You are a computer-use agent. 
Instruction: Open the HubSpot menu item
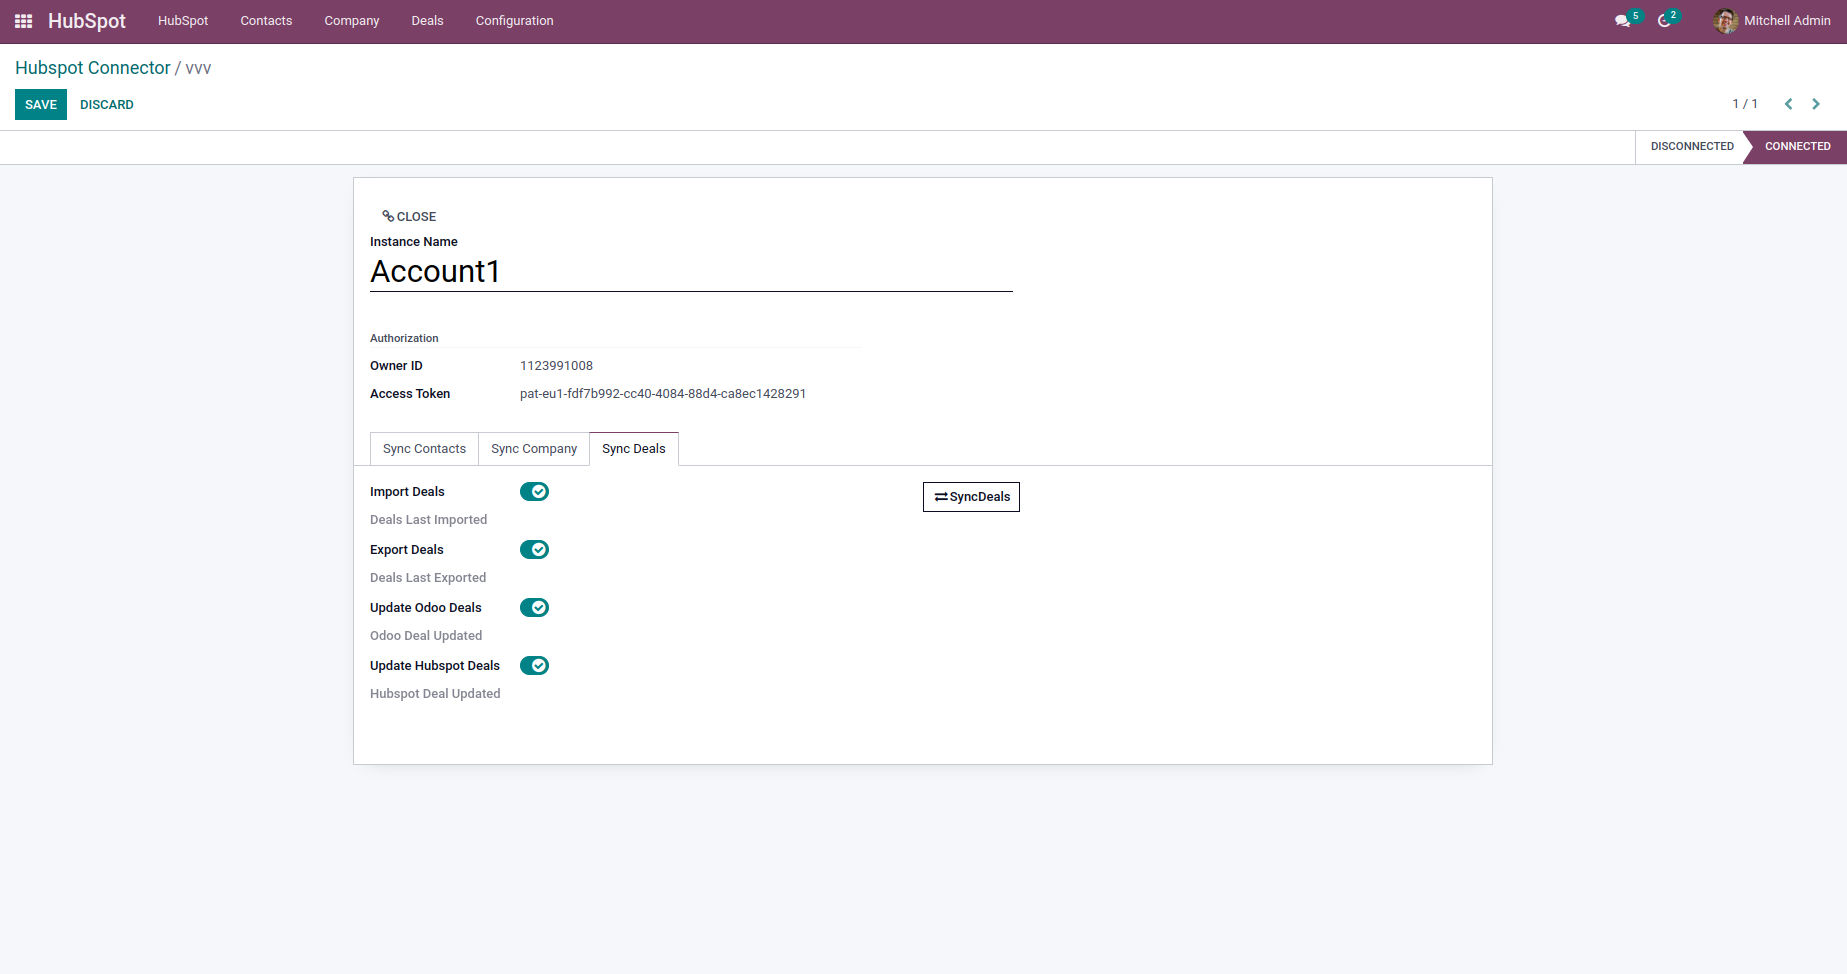pos(183,21)
